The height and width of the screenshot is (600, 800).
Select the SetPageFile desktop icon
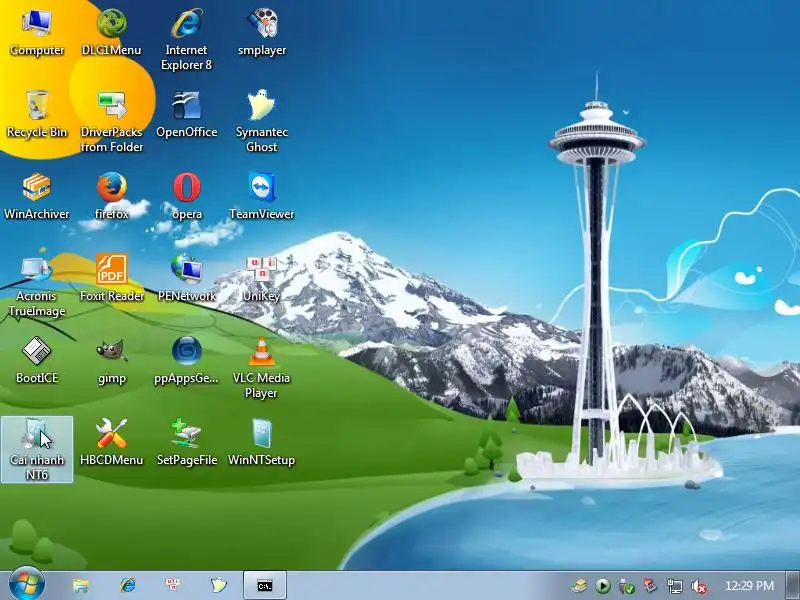pos(186,442)
